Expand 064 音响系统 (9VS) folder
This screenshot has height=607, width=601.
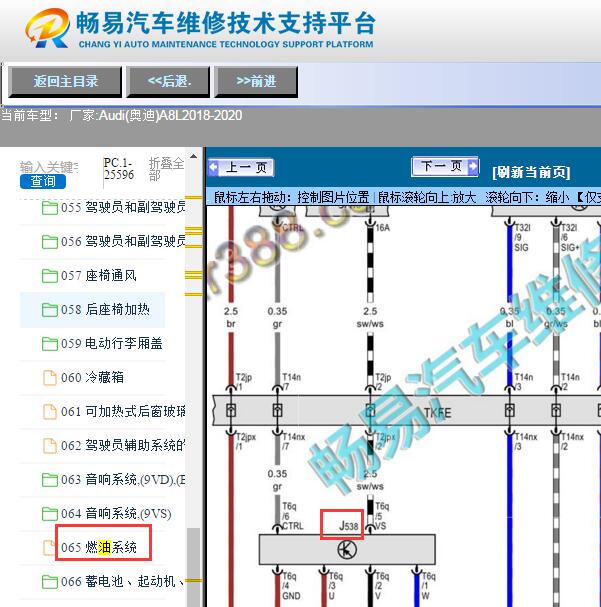pos(116,514)
